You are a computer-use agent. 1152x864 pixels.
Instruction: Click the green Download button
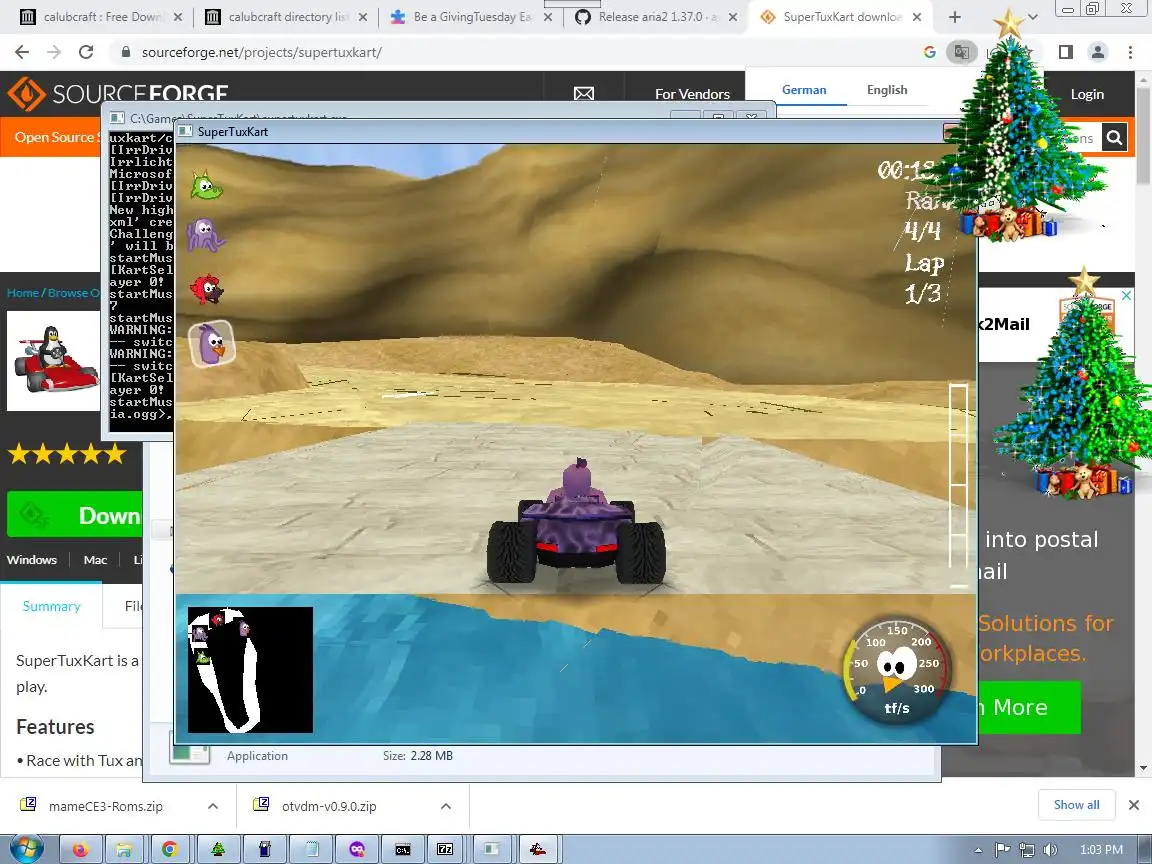coord(75,515)
